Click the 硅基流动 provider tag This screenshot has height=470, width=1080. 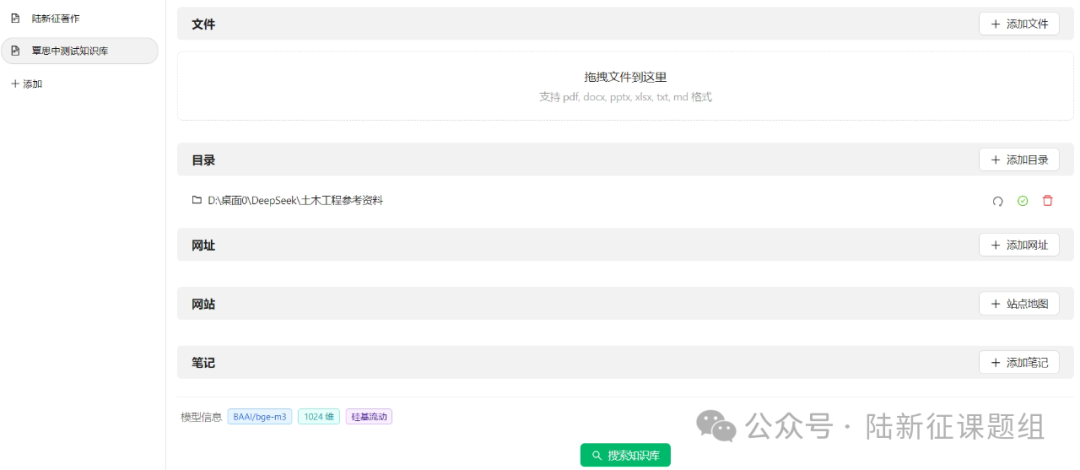coord(369,417)
